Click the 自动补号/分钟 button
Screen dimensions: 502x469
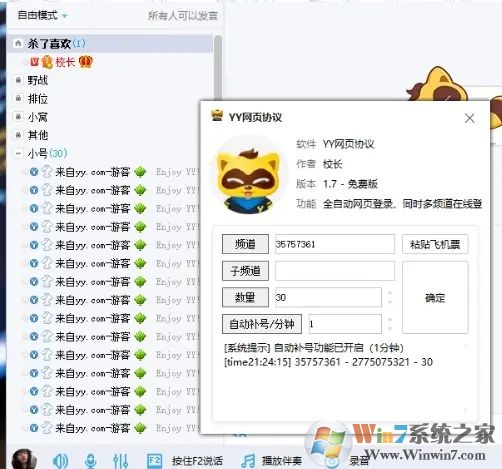[262, 324]
